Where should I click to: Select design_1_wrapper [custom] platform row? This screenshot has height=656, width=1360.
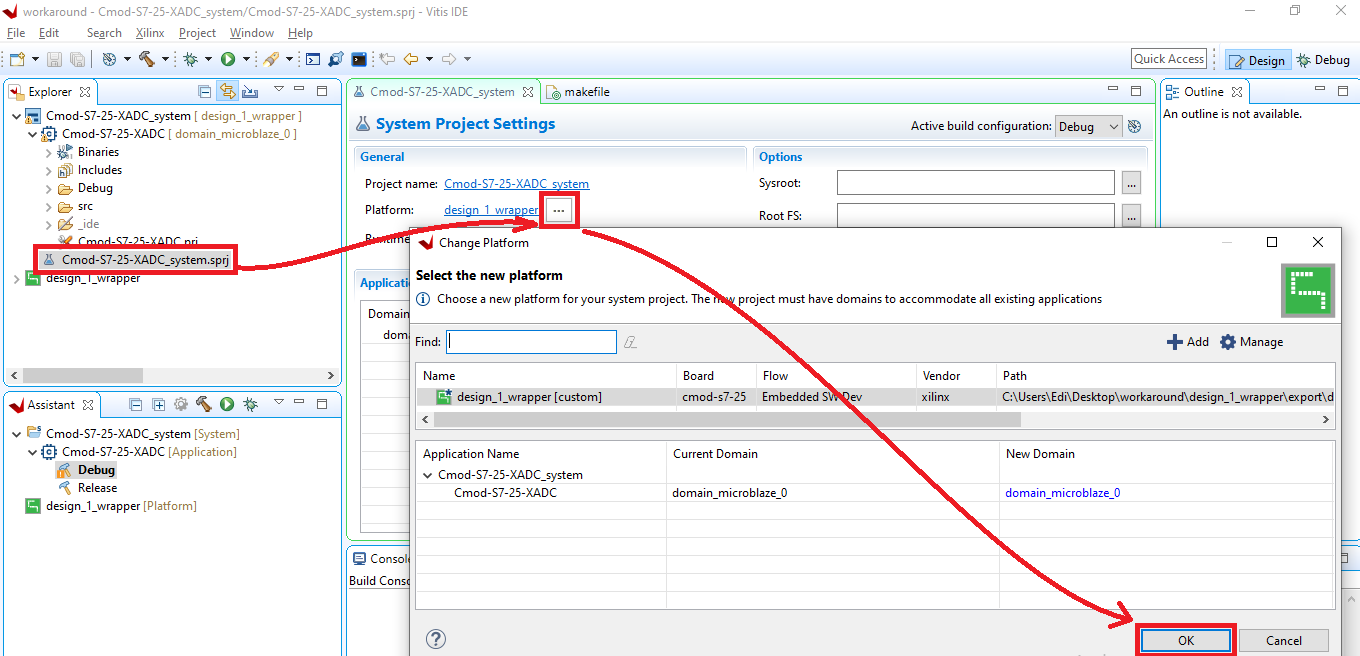click(x=875, y=397)
